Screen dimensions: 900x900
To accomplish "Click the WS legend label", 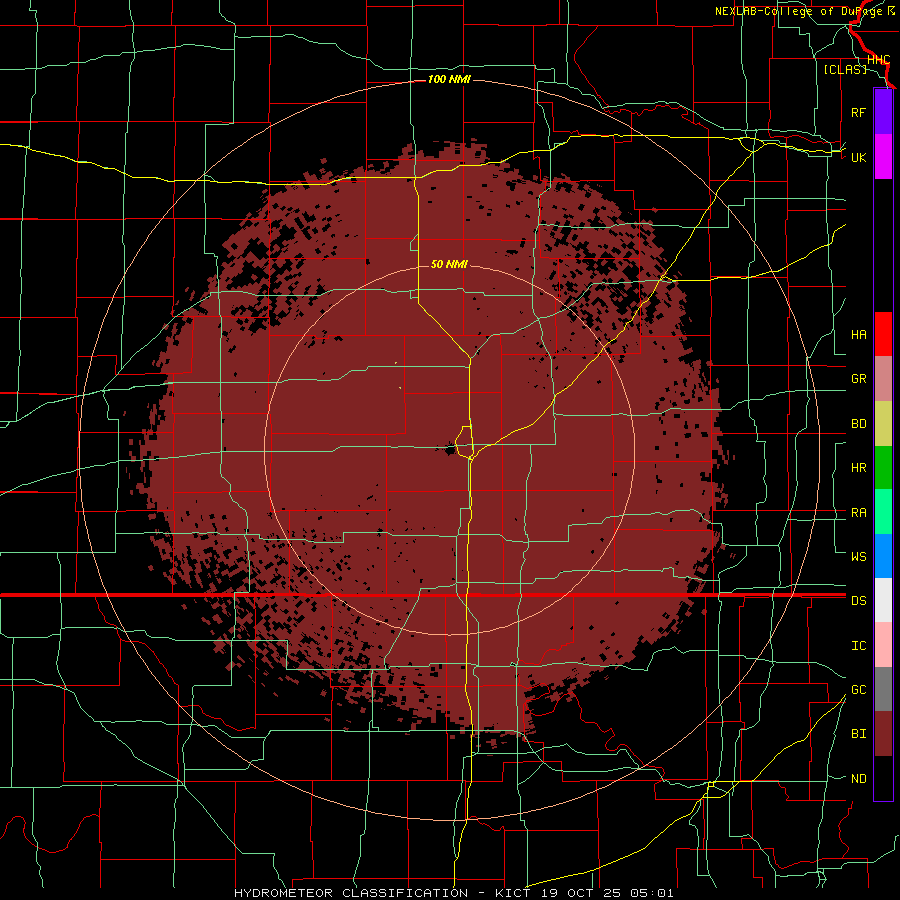I will 858,557.
